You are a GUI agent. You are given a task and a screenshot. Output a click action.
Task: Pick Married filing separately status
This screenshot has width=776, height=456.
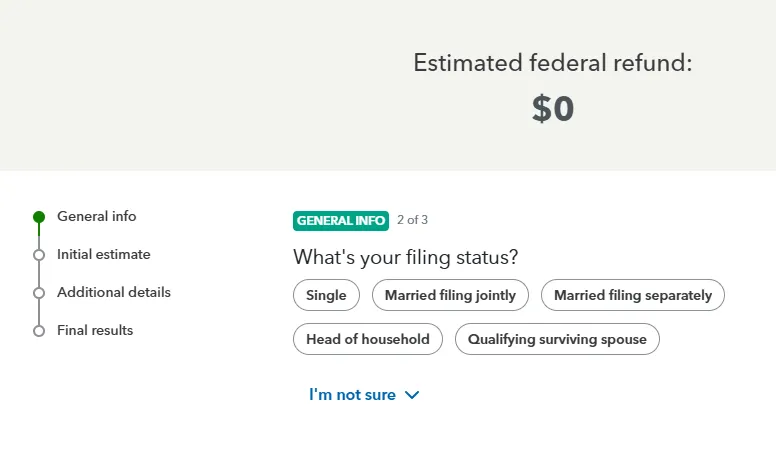coord(632,295)
